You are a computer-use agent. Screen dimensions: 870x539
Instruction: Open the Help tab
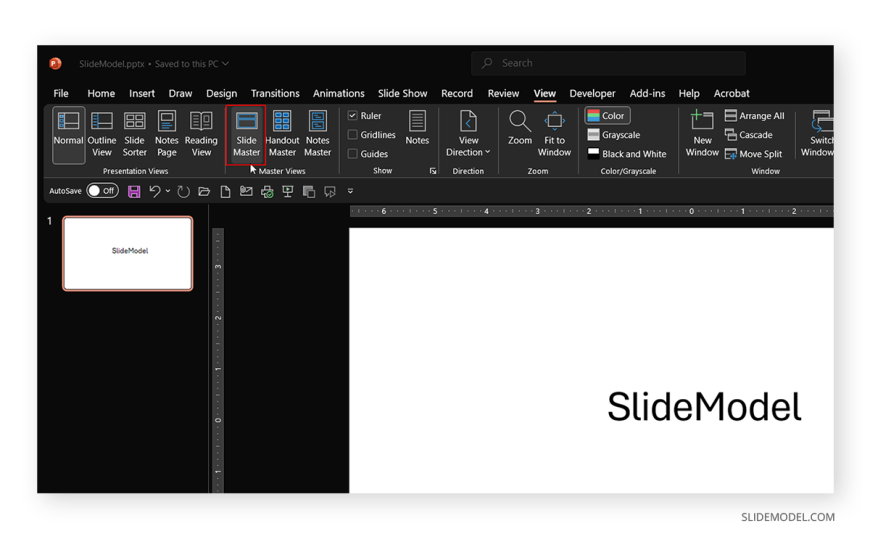(x=689, y=93)
